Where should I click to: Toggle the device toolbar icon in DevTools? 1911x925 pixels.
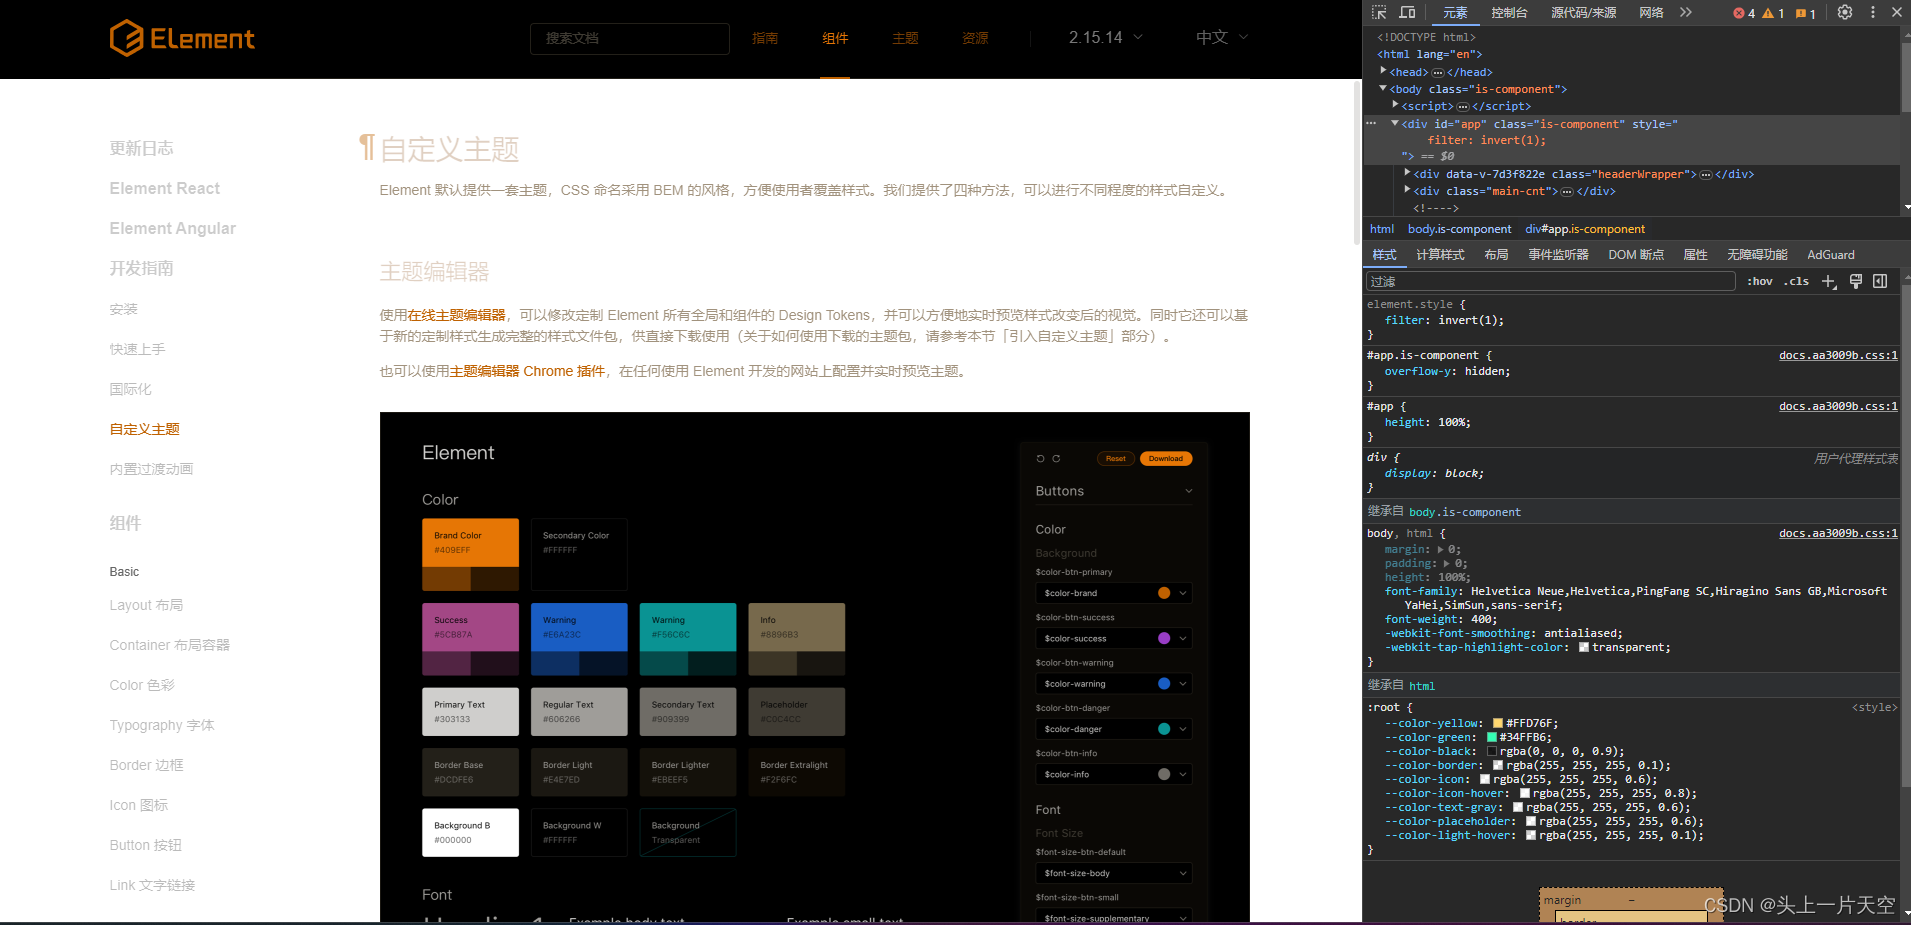tap(1407, 13)
